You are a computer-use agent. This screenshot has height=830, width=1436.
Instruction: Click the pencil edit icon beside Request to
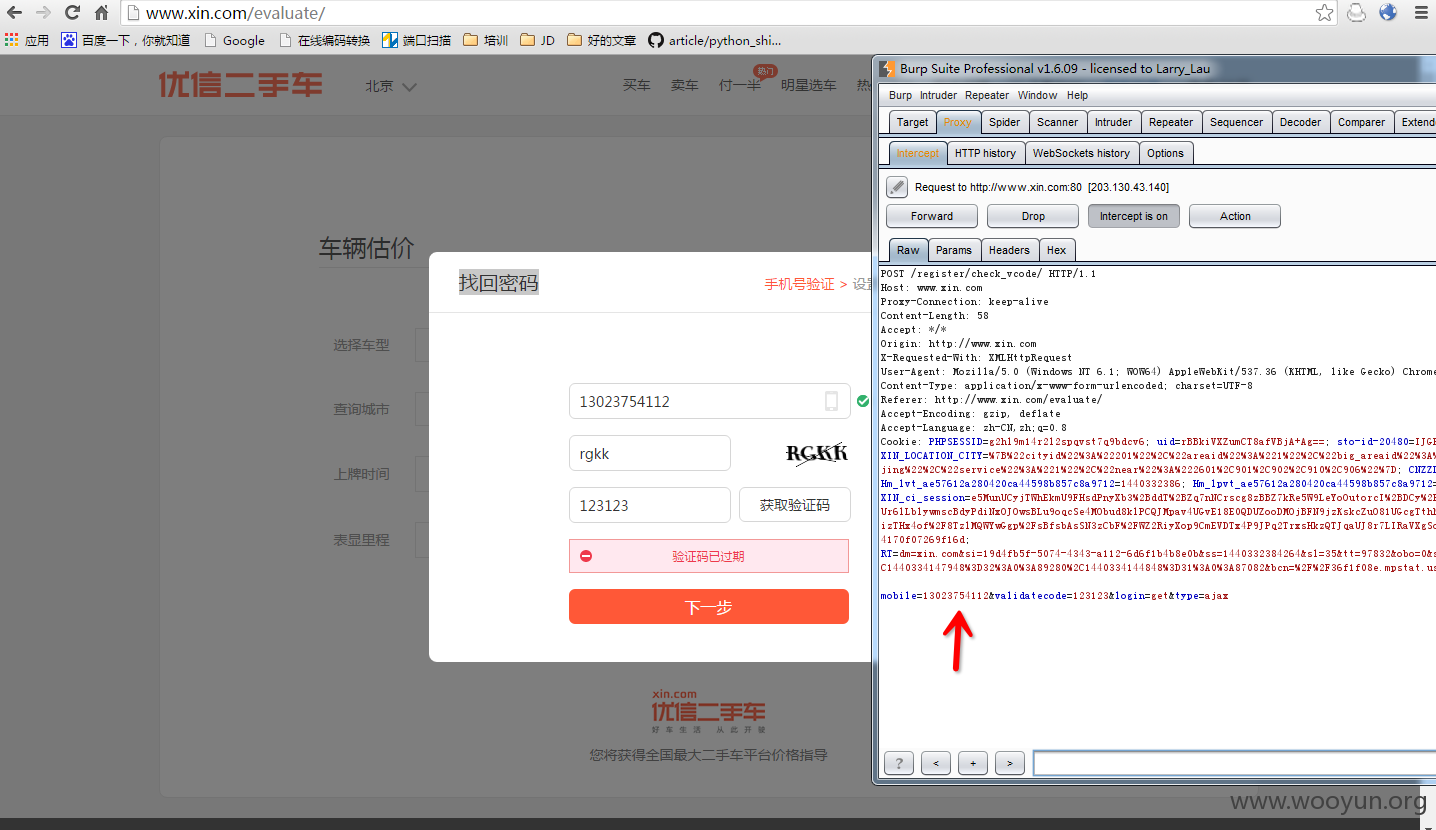[897, 187]
